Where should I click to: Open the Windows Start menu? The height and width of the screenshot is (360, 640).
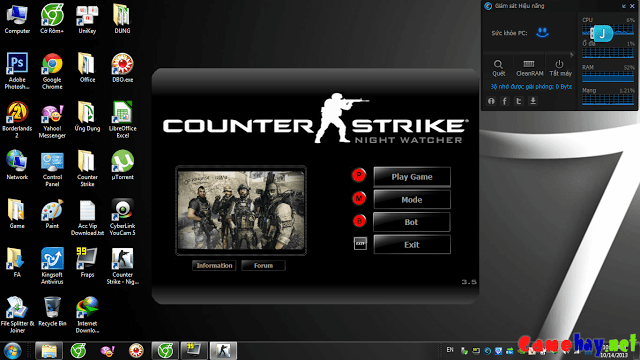(12, 351)
